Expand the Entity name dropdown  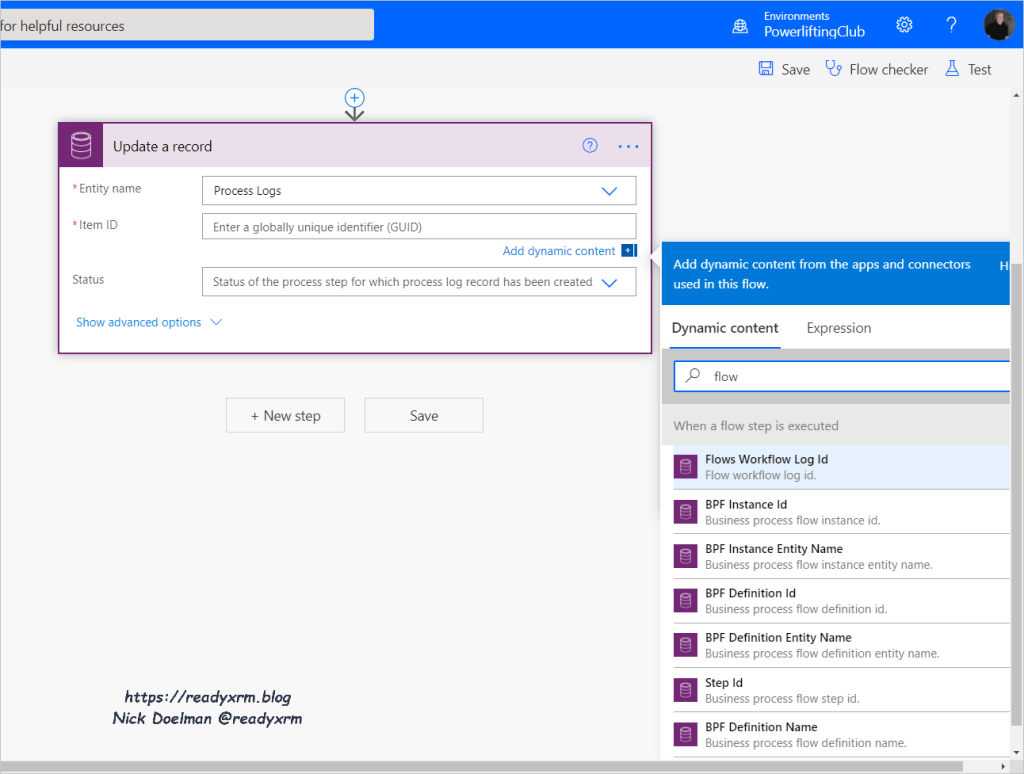(x=609, y=191)
